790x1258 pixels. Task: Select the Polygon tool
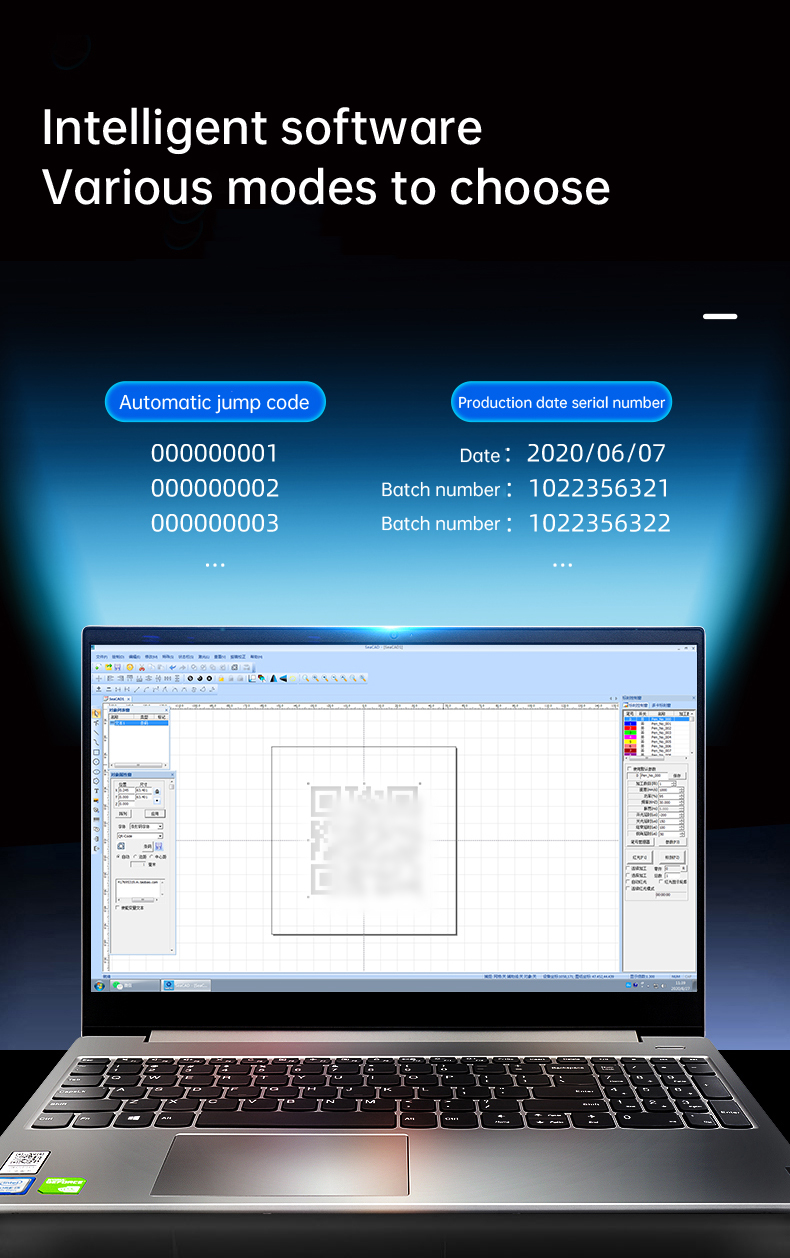point(96,781)
